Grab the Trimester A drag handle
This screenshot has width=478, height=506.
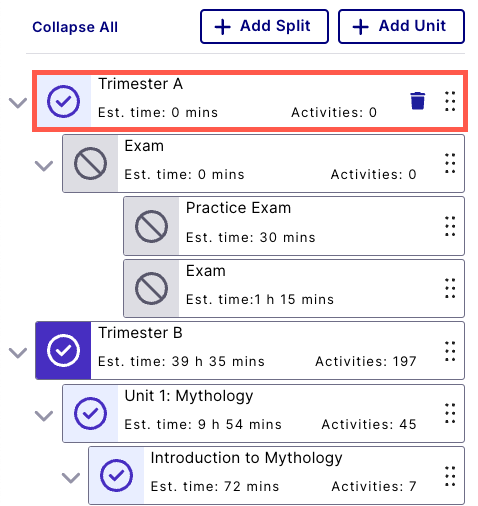[x=450, y=101]
